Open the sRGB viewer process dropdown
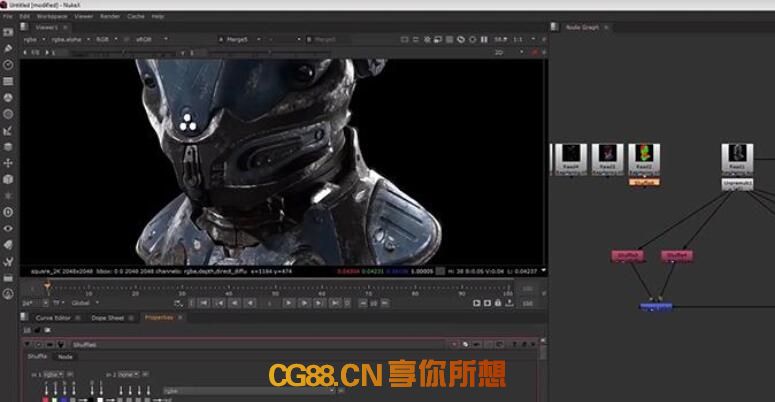This screenshot has height=402, width=775. click(152, 39)
